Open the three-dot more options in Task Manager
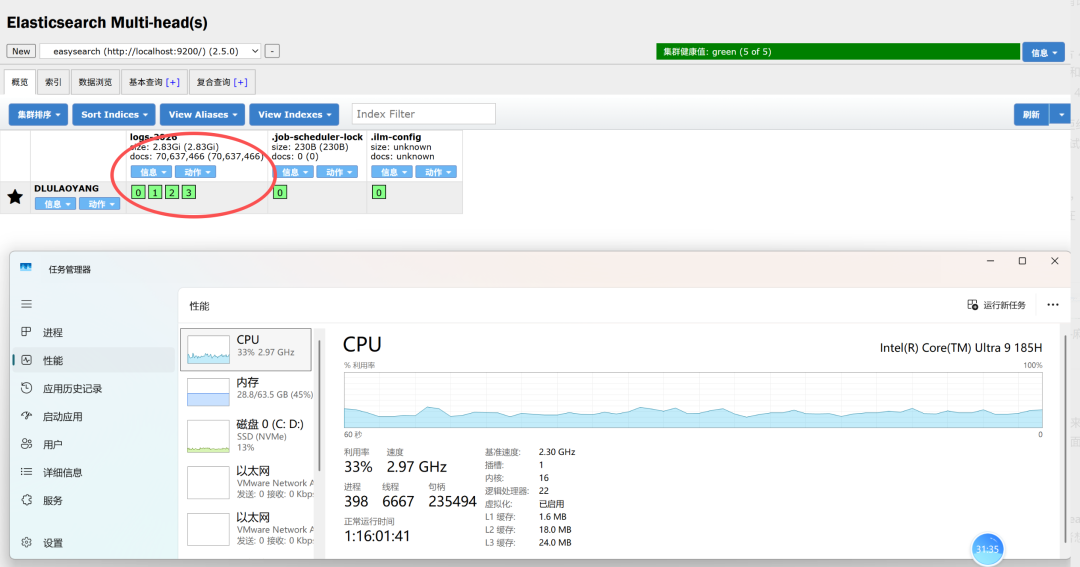1080x567 pixels. (1052, 305)
